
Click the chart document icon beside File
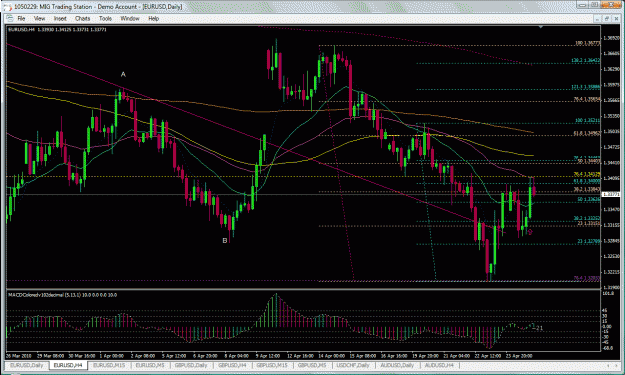click(x=10, y=18)
